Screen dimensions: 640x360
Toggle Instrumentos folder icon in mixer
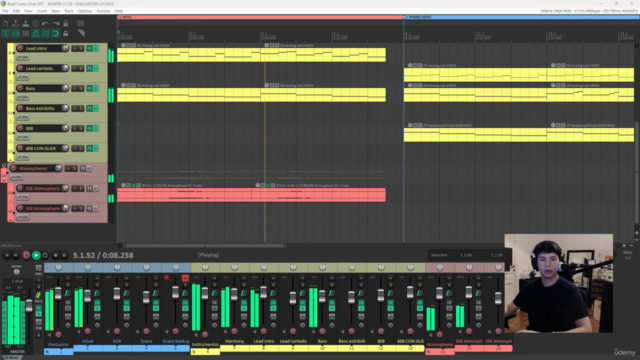(x=194, y=351)
